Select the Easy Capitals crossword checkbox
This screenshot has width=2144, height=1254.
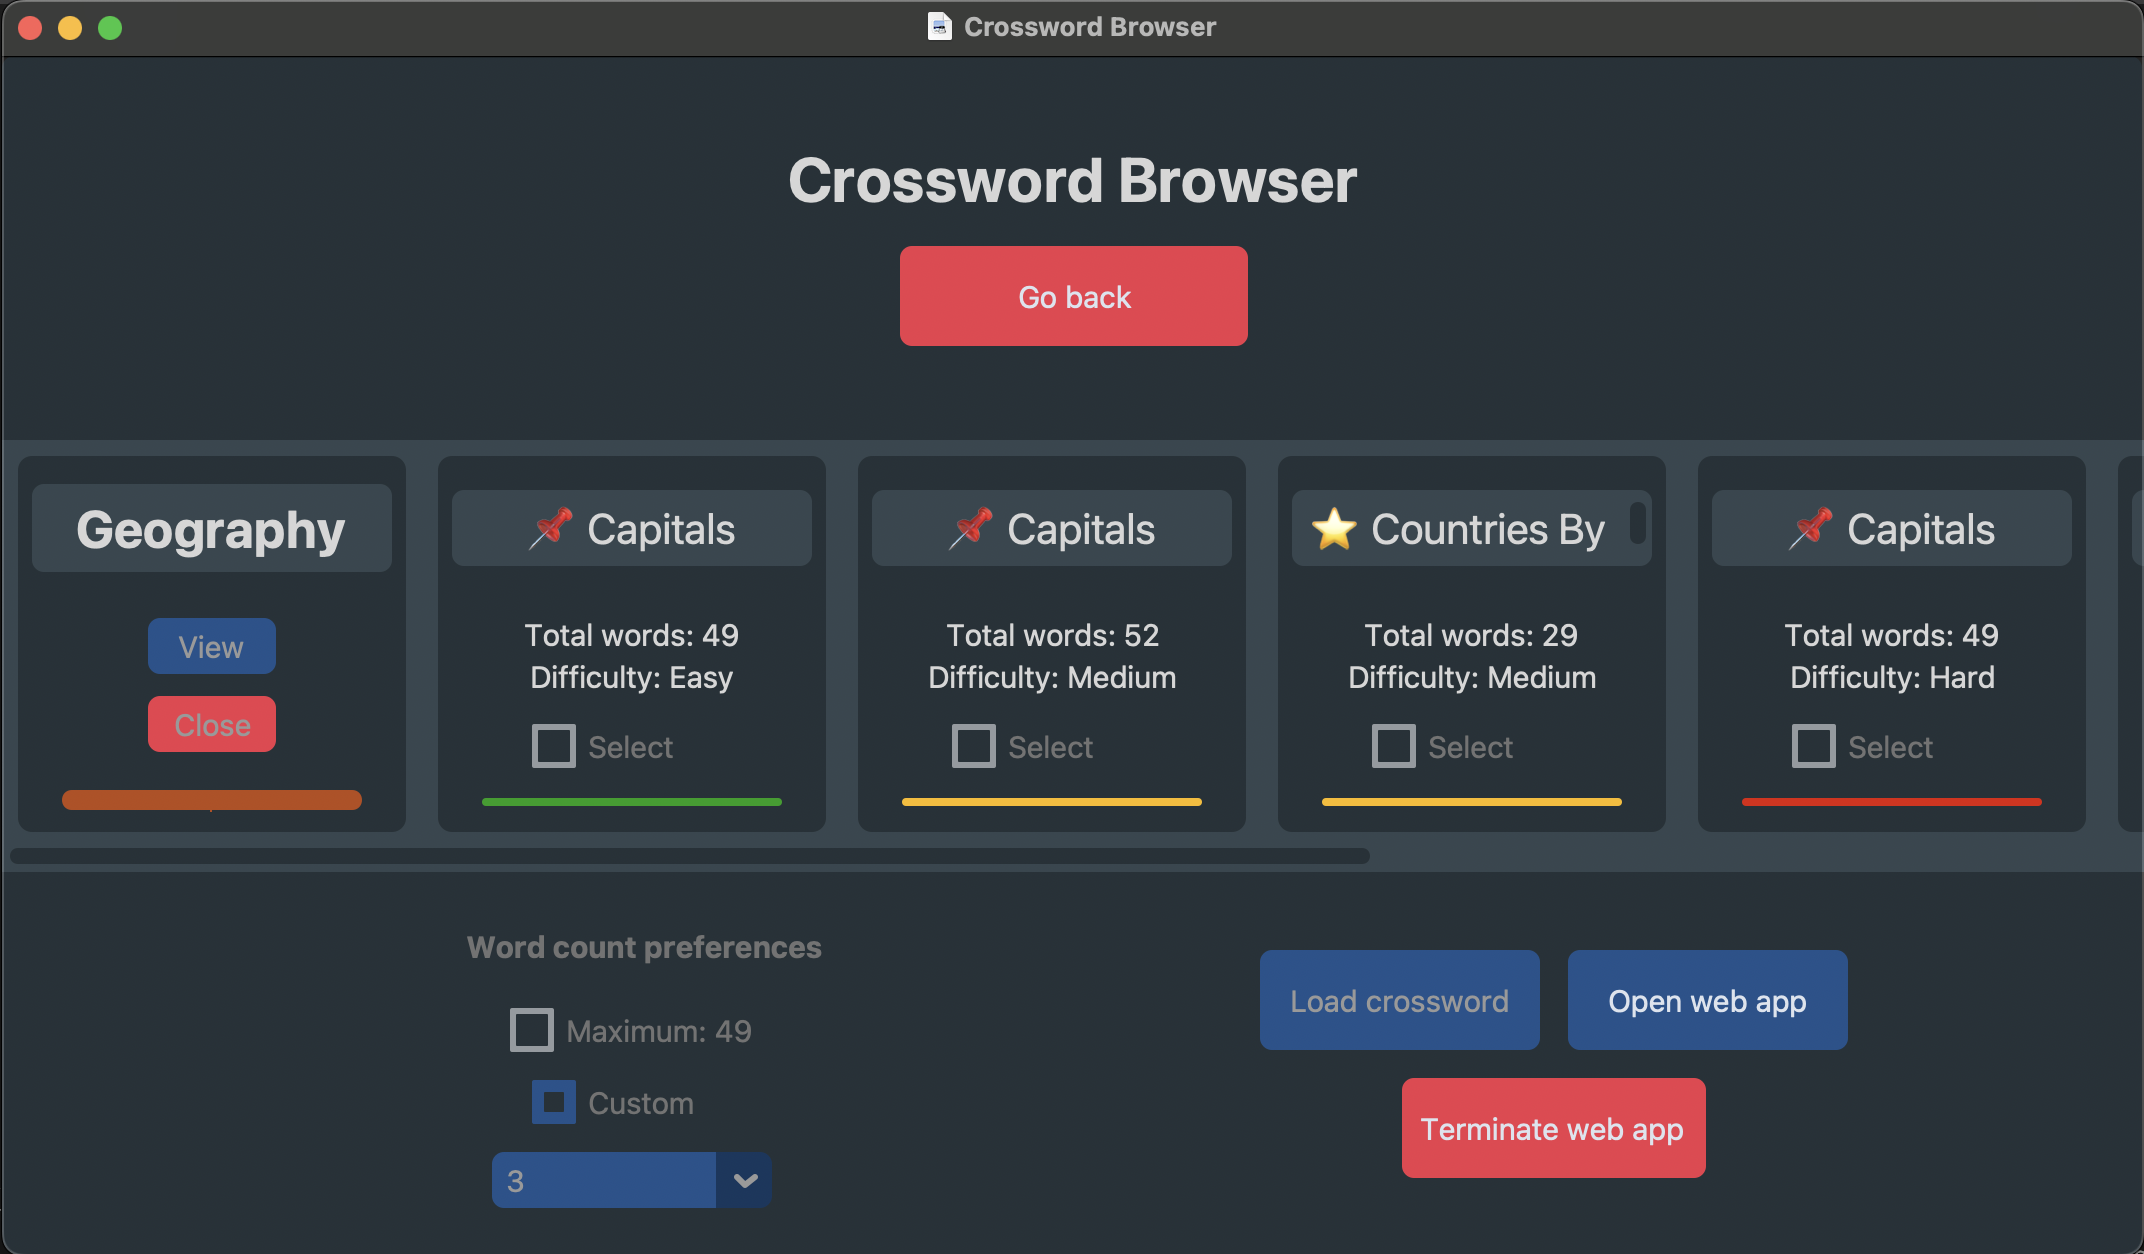click(x=553, y=746)
